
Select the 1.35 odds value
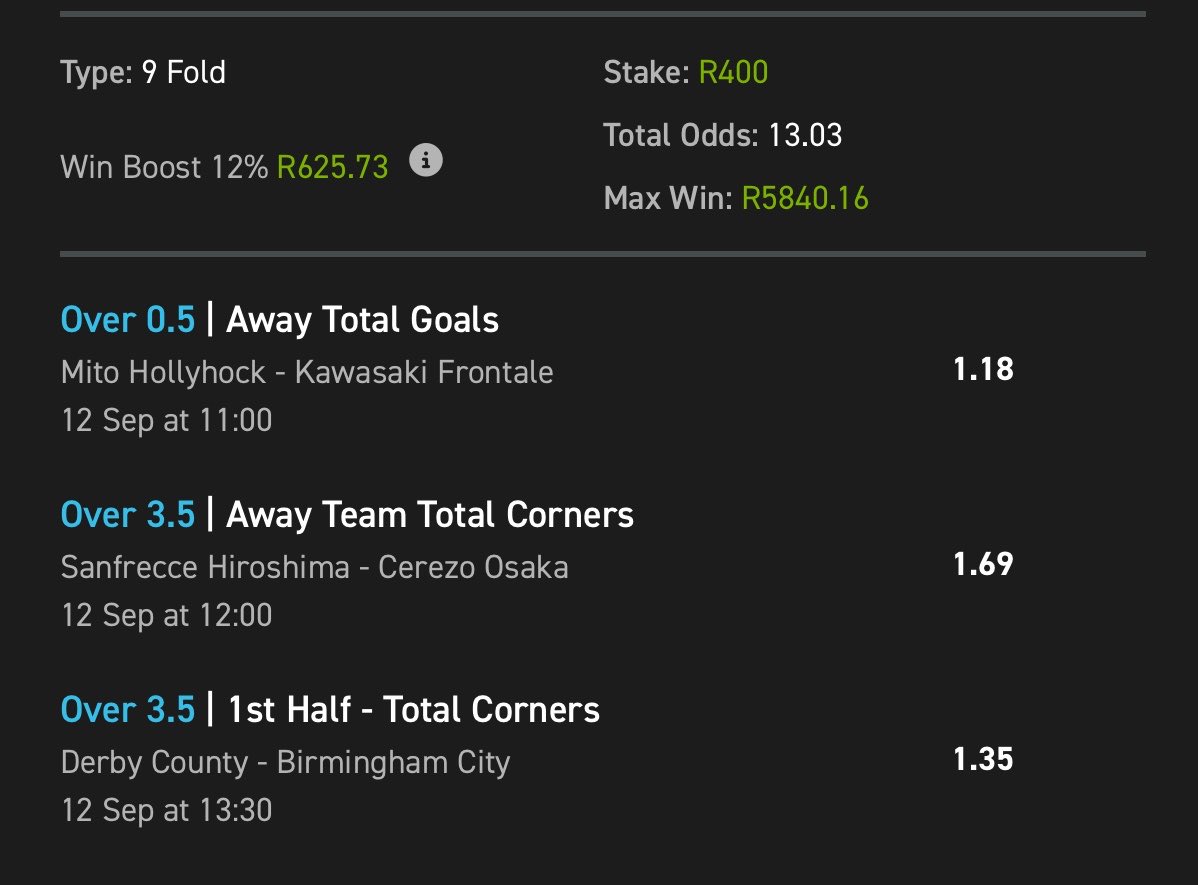983,759
